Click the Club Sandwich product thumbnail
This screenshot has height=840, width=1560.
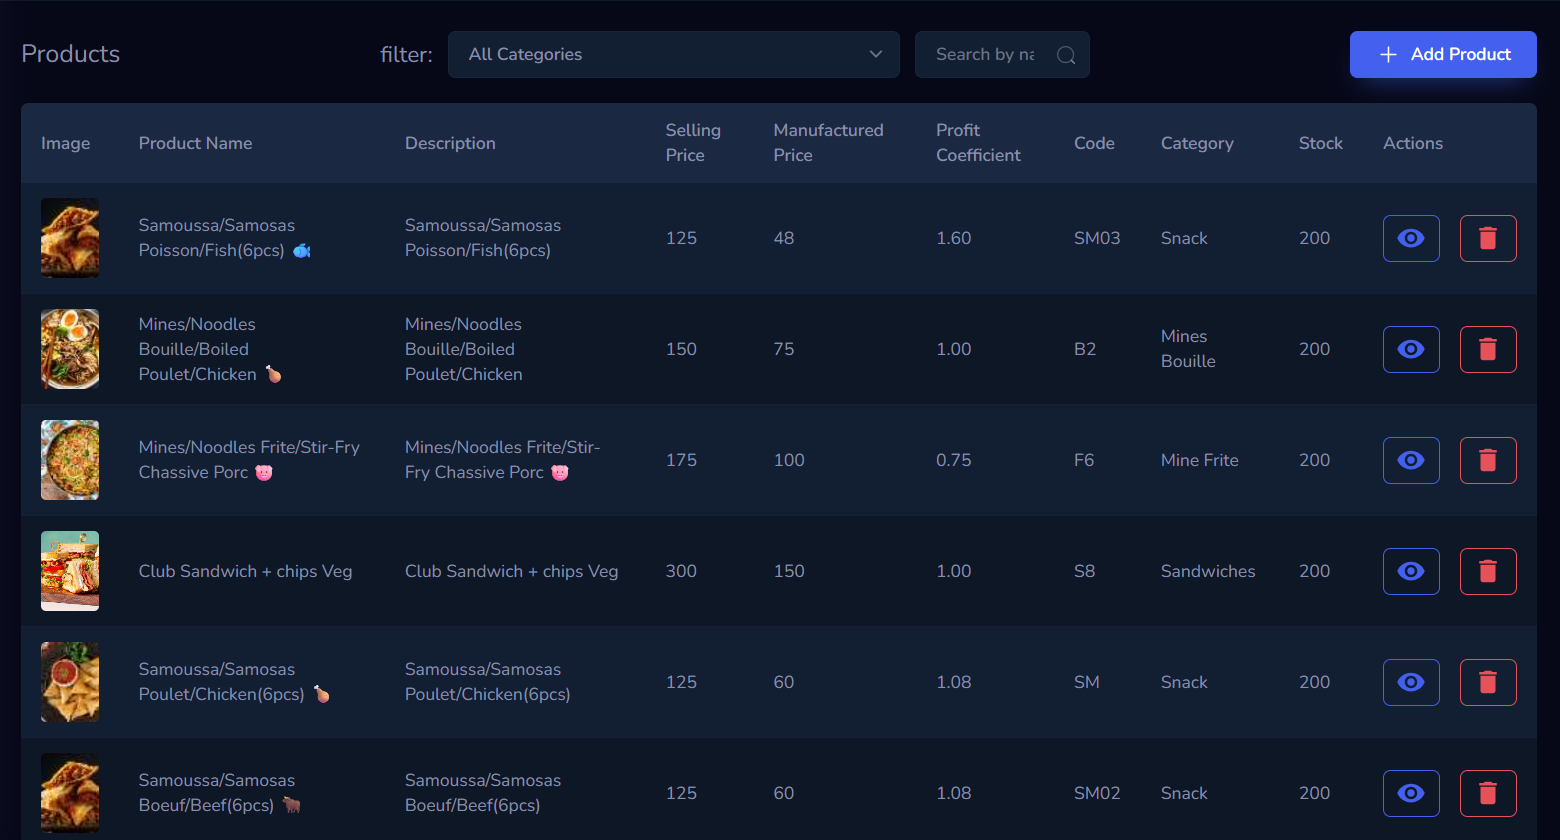69,571
